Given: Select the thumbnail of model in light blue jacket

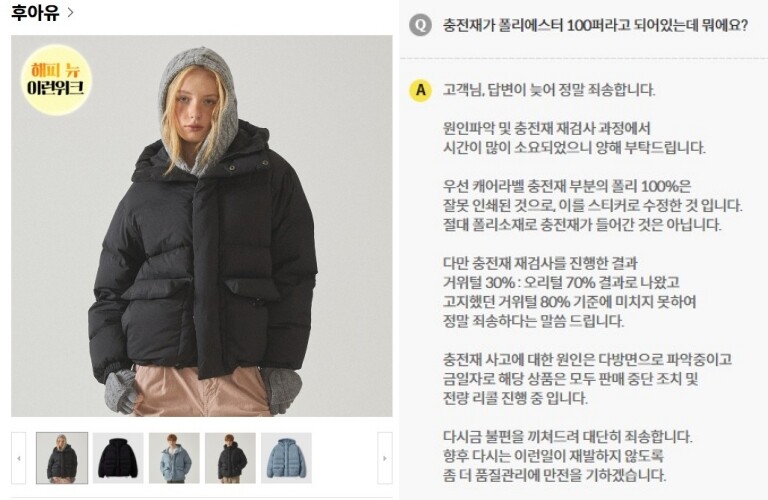Looking at the screenshot, I should (x=174, y=458).
